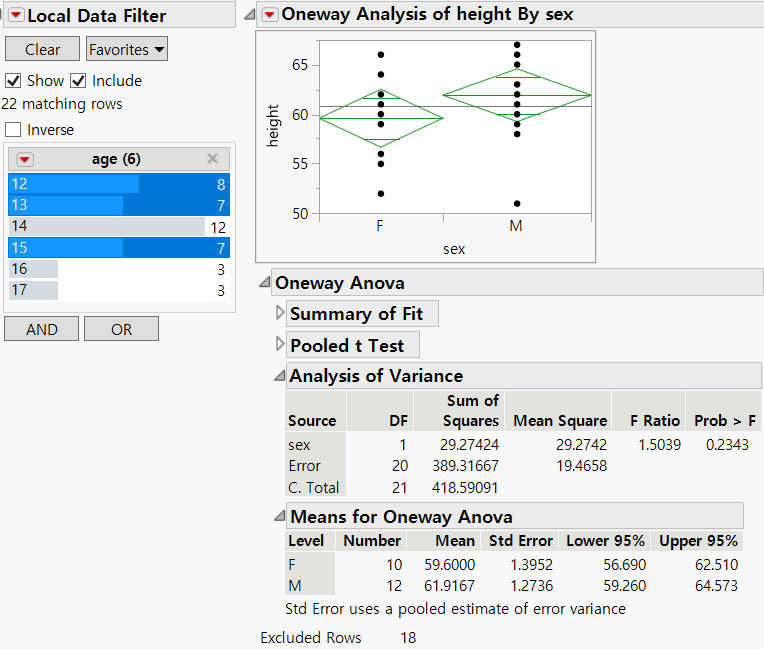Open the Local Data Filter red triangle menu
The width and height of the screenshot is (764, 649).
point(15,16)
